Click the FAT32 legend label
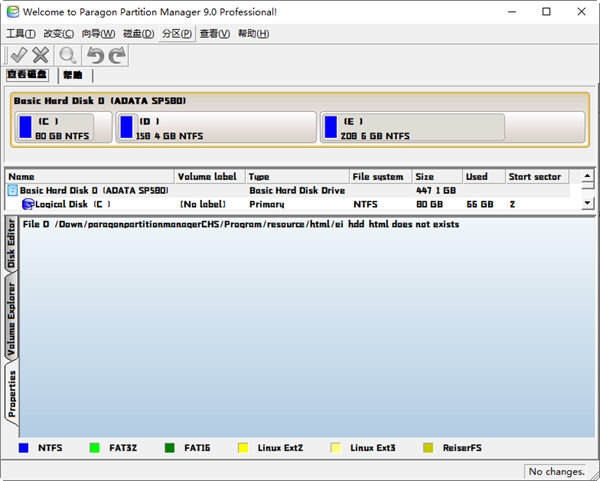The image size is (600, 481). click(123, 448)
